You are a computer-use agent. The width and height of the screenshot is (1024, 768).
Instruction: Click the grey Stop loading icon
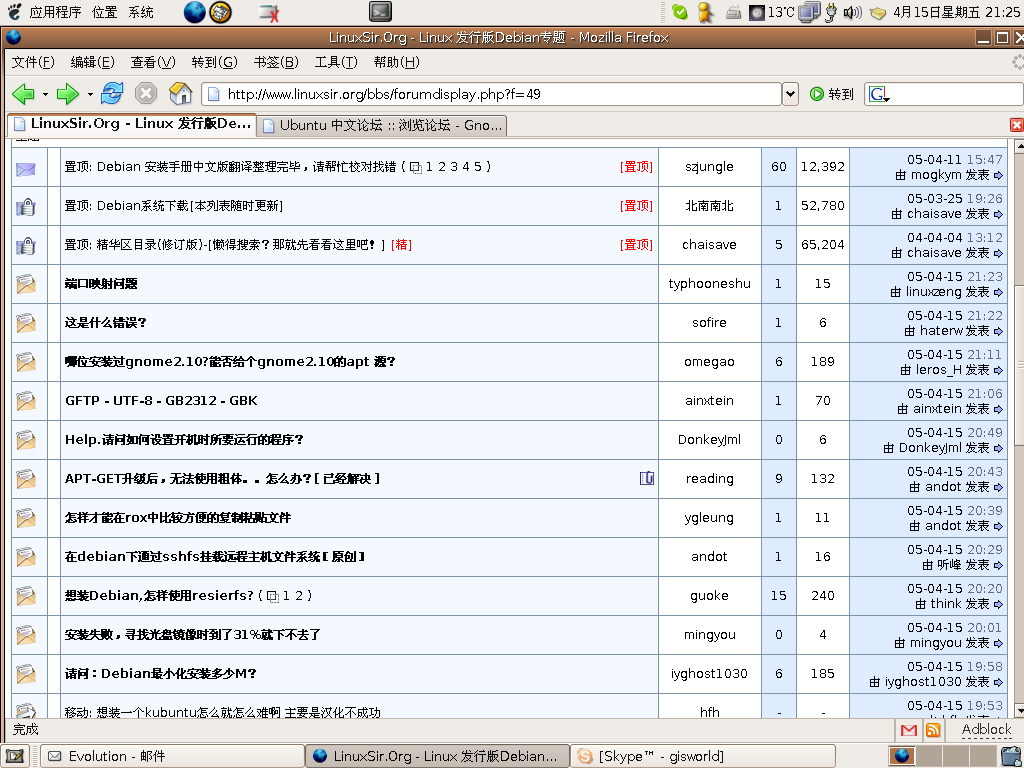[146, 93]
